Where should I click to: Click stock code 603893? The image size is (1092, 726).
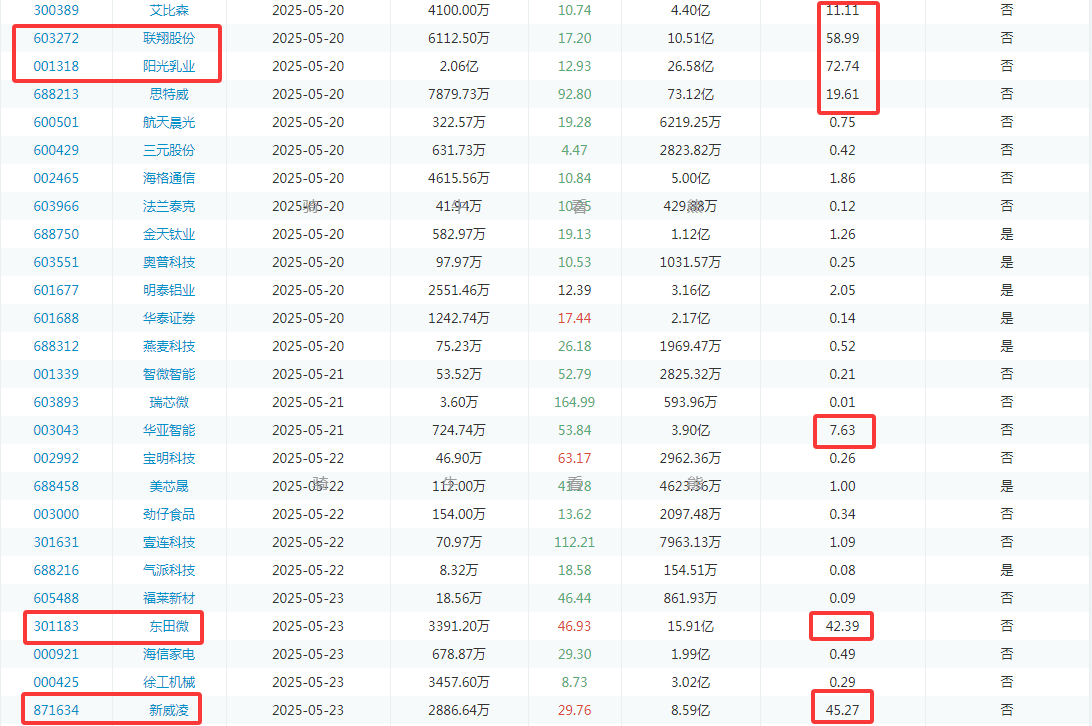pyautogui.click(x=56, y=402)
